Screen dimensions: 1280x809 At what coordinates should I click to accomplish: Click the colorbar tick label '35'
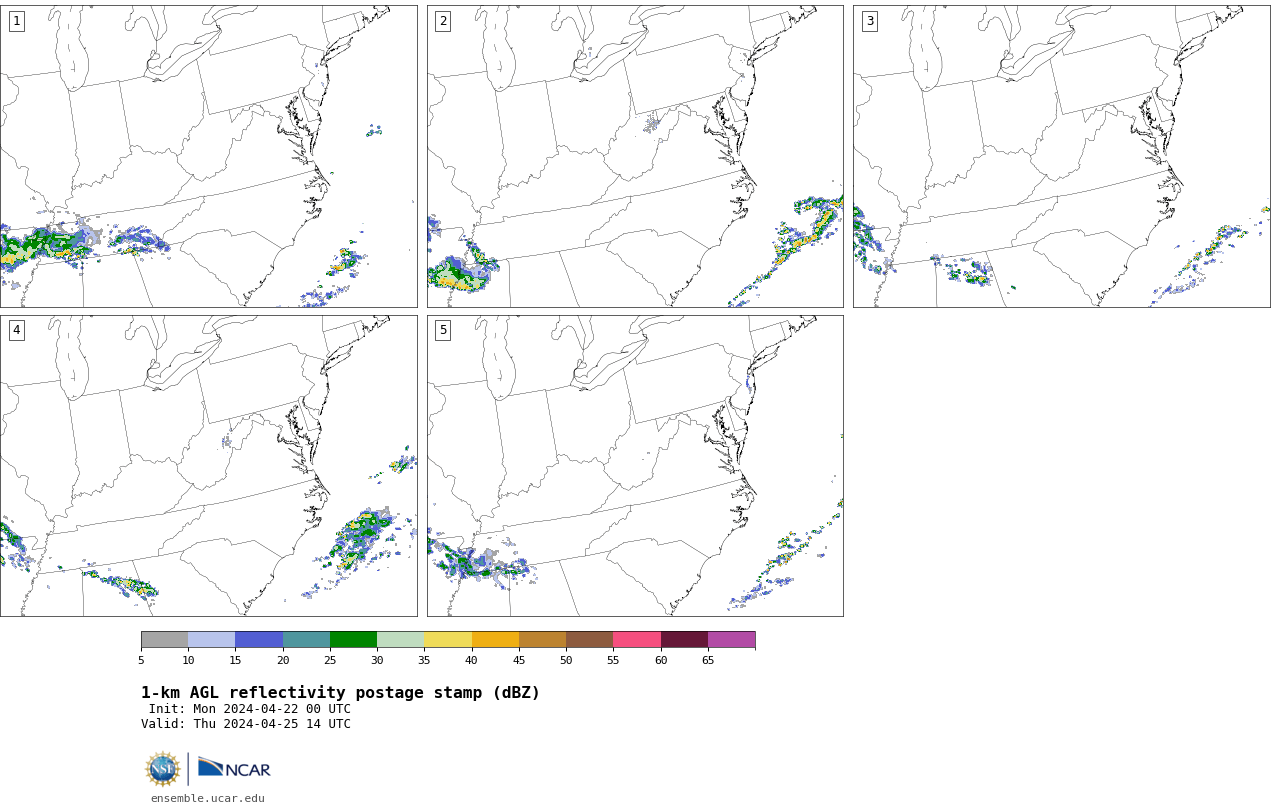coord(424,660)
